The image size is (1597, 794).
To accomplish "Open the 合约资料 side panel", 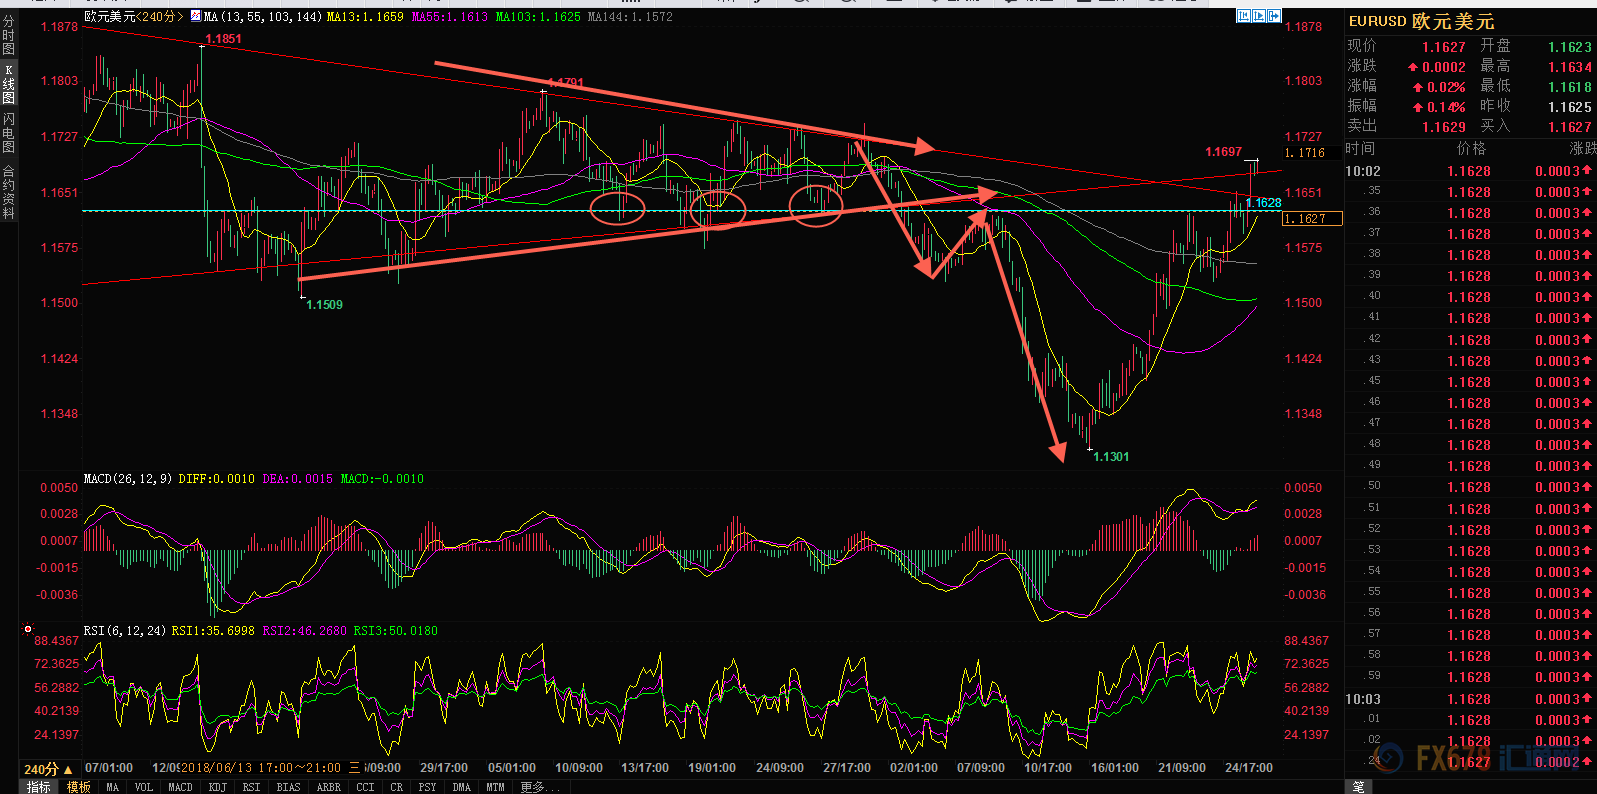I will pos(9,192).
